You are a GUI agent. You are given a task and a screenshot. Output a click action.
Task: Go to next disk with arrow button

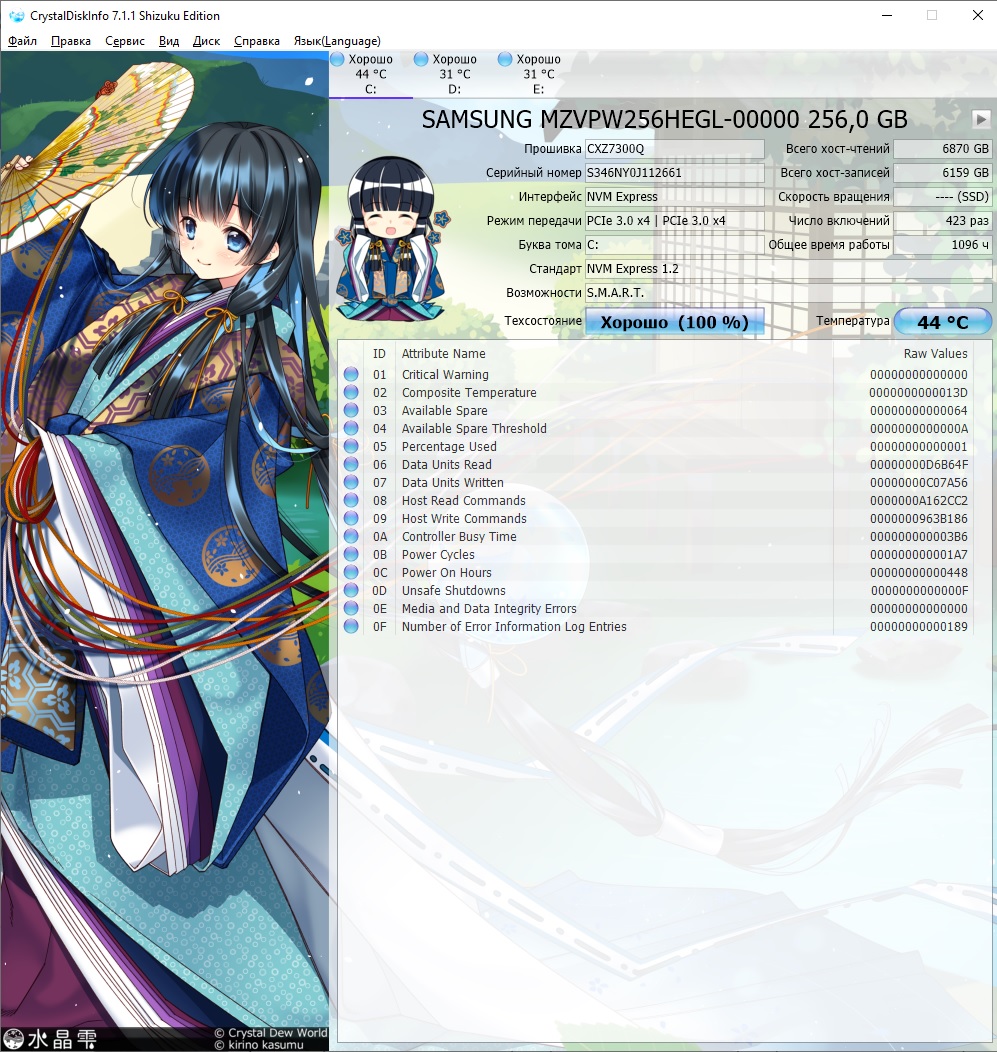pyautogui.click(x=981, y=119)
